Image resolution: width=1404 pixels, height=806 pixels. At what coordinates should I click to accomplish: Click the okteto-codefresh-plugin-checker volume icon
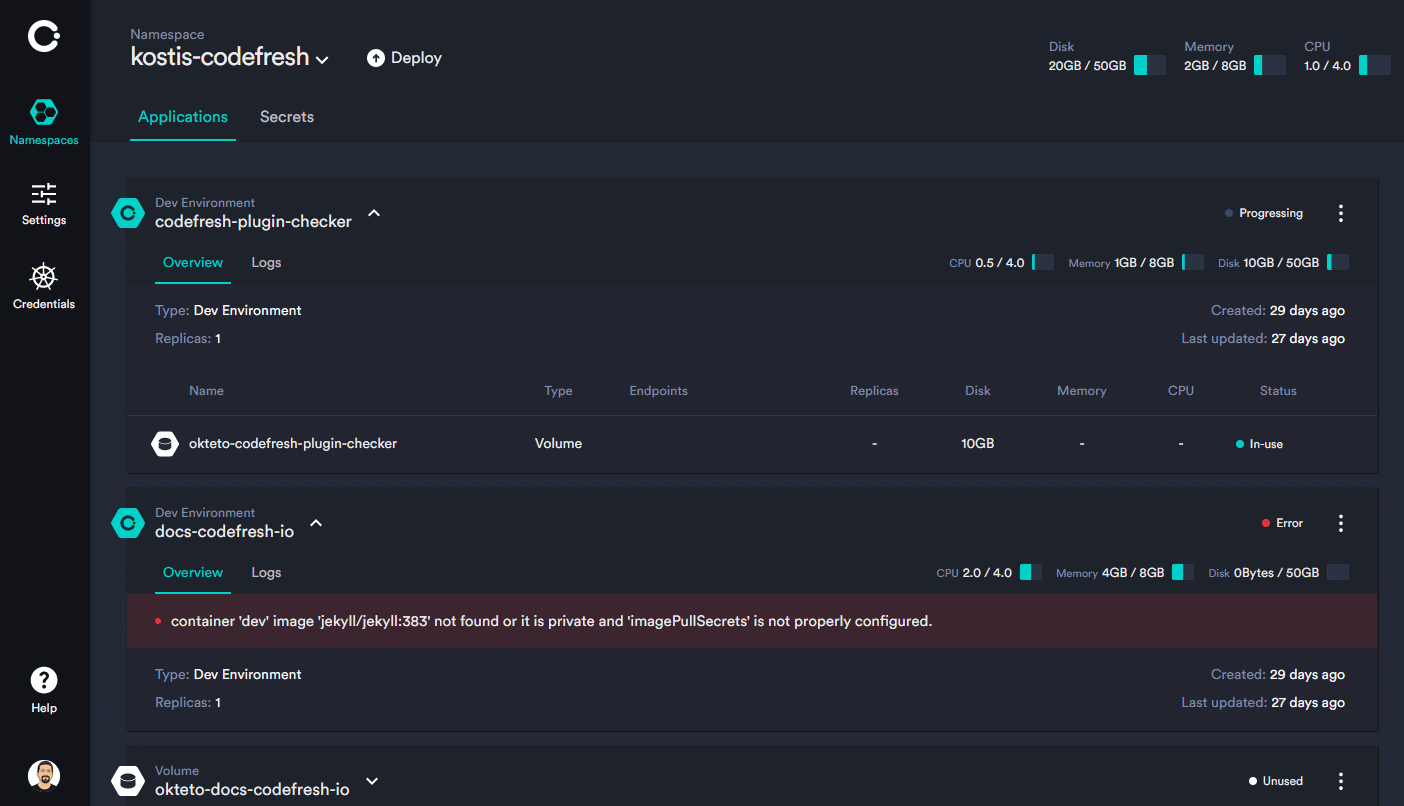click(x=165, y=443)
